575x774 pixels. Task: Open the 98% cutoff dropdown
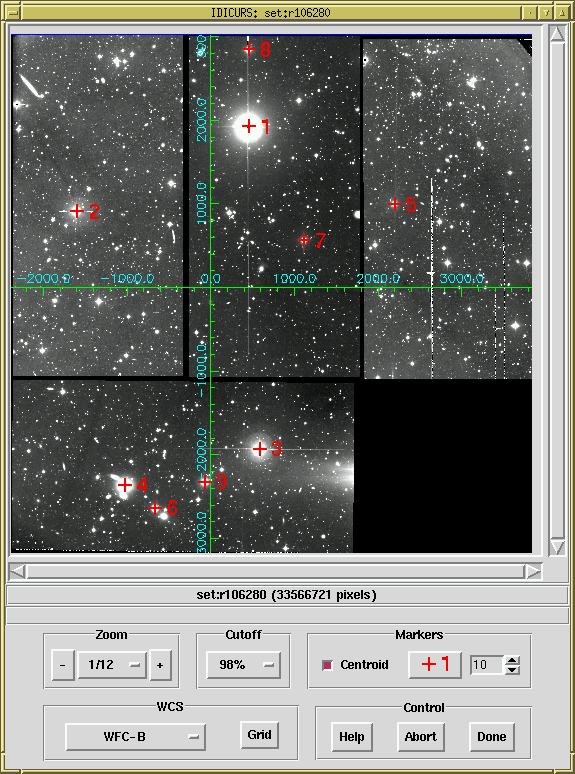[243, 665]
